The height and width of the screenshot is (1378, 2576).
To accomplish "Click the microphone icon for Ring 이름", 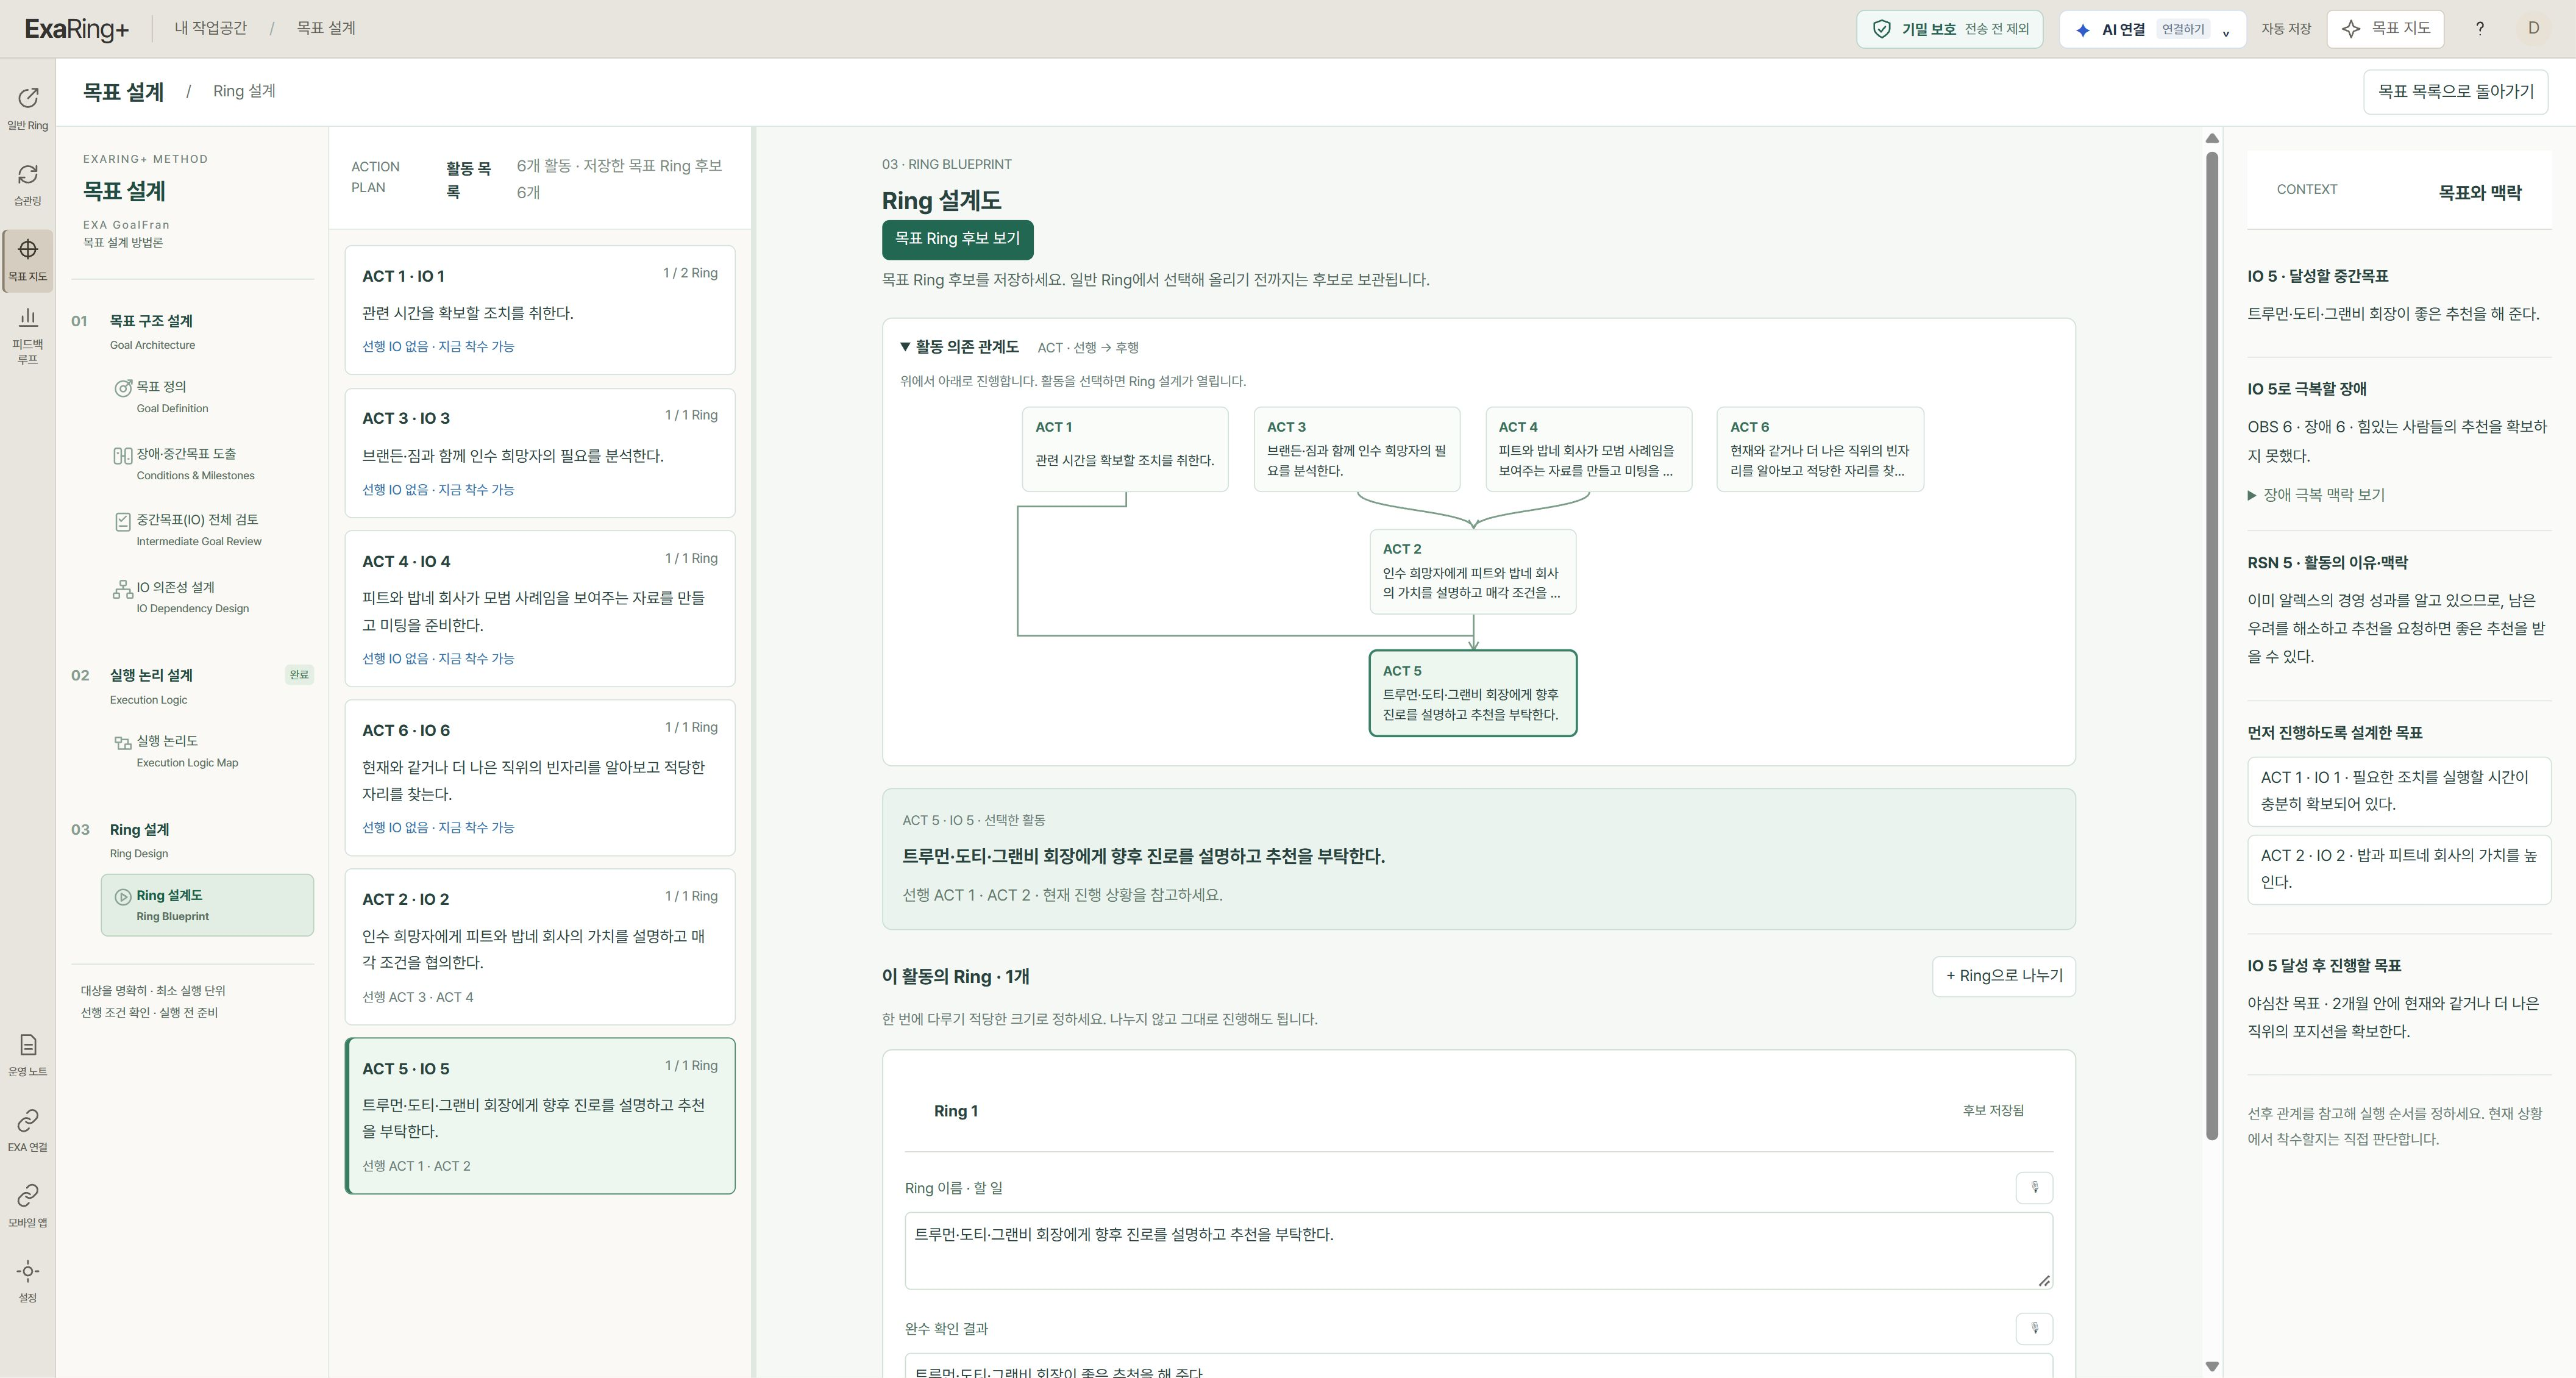I will coord(2033,1188).
